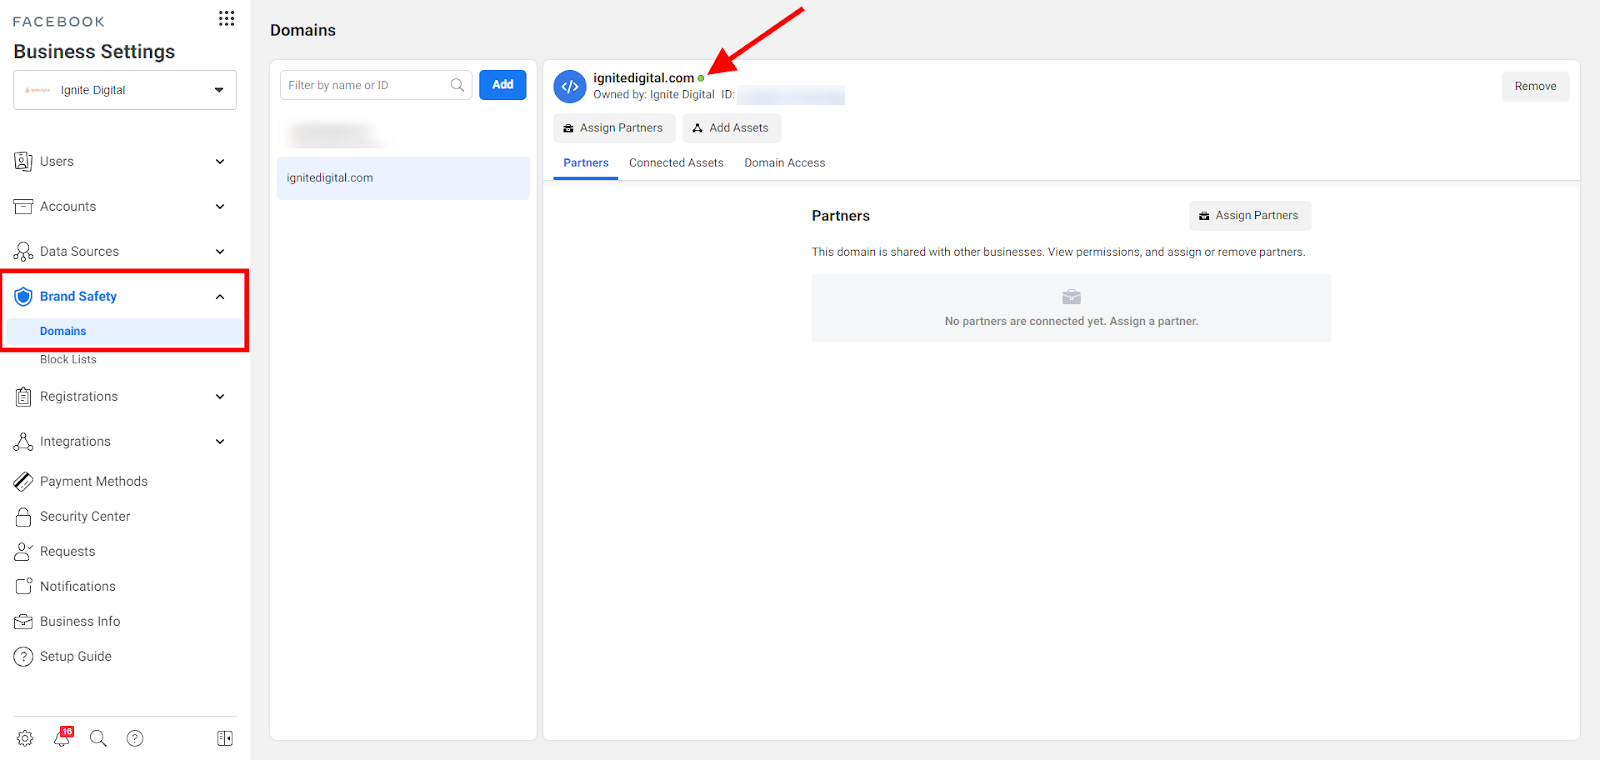The width and height of the screenshot is (1600, 760).
Task: Click the Payment Methods card icon
Action: click(x=23, y=482)
